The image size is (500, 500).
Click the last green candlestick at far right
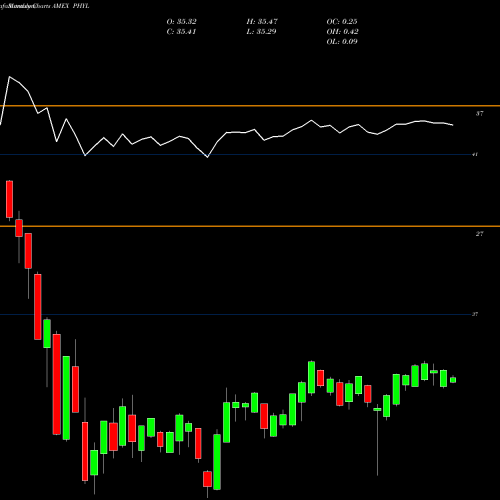click(x=453, y=379)
